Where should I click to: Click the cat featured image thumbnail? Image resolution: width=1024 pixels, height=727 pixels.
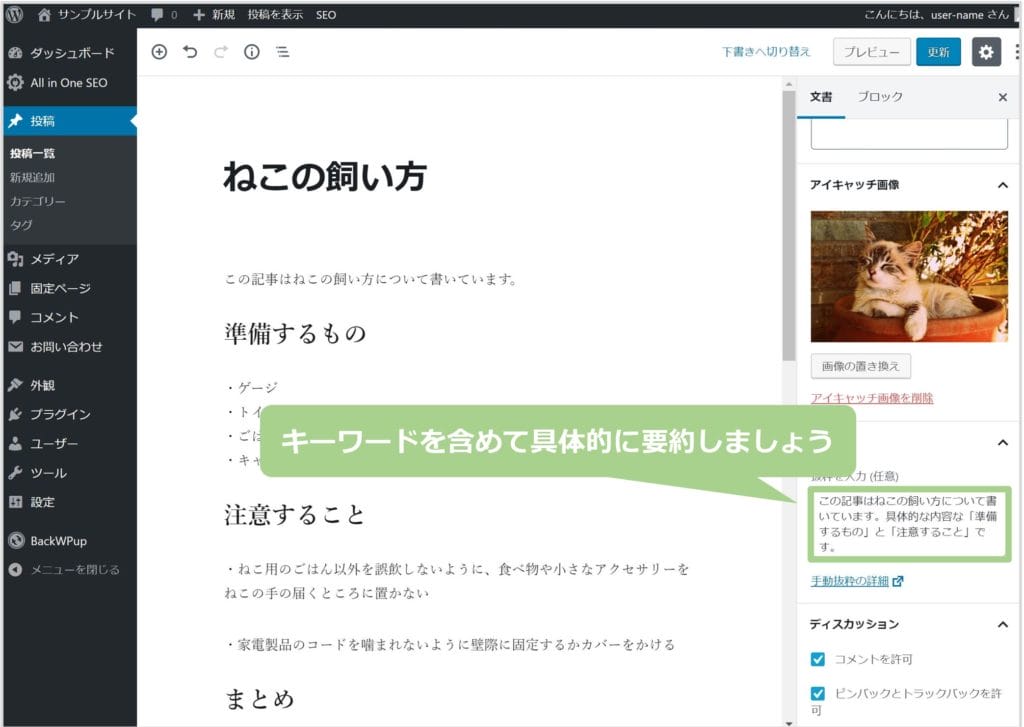(909, 276)
